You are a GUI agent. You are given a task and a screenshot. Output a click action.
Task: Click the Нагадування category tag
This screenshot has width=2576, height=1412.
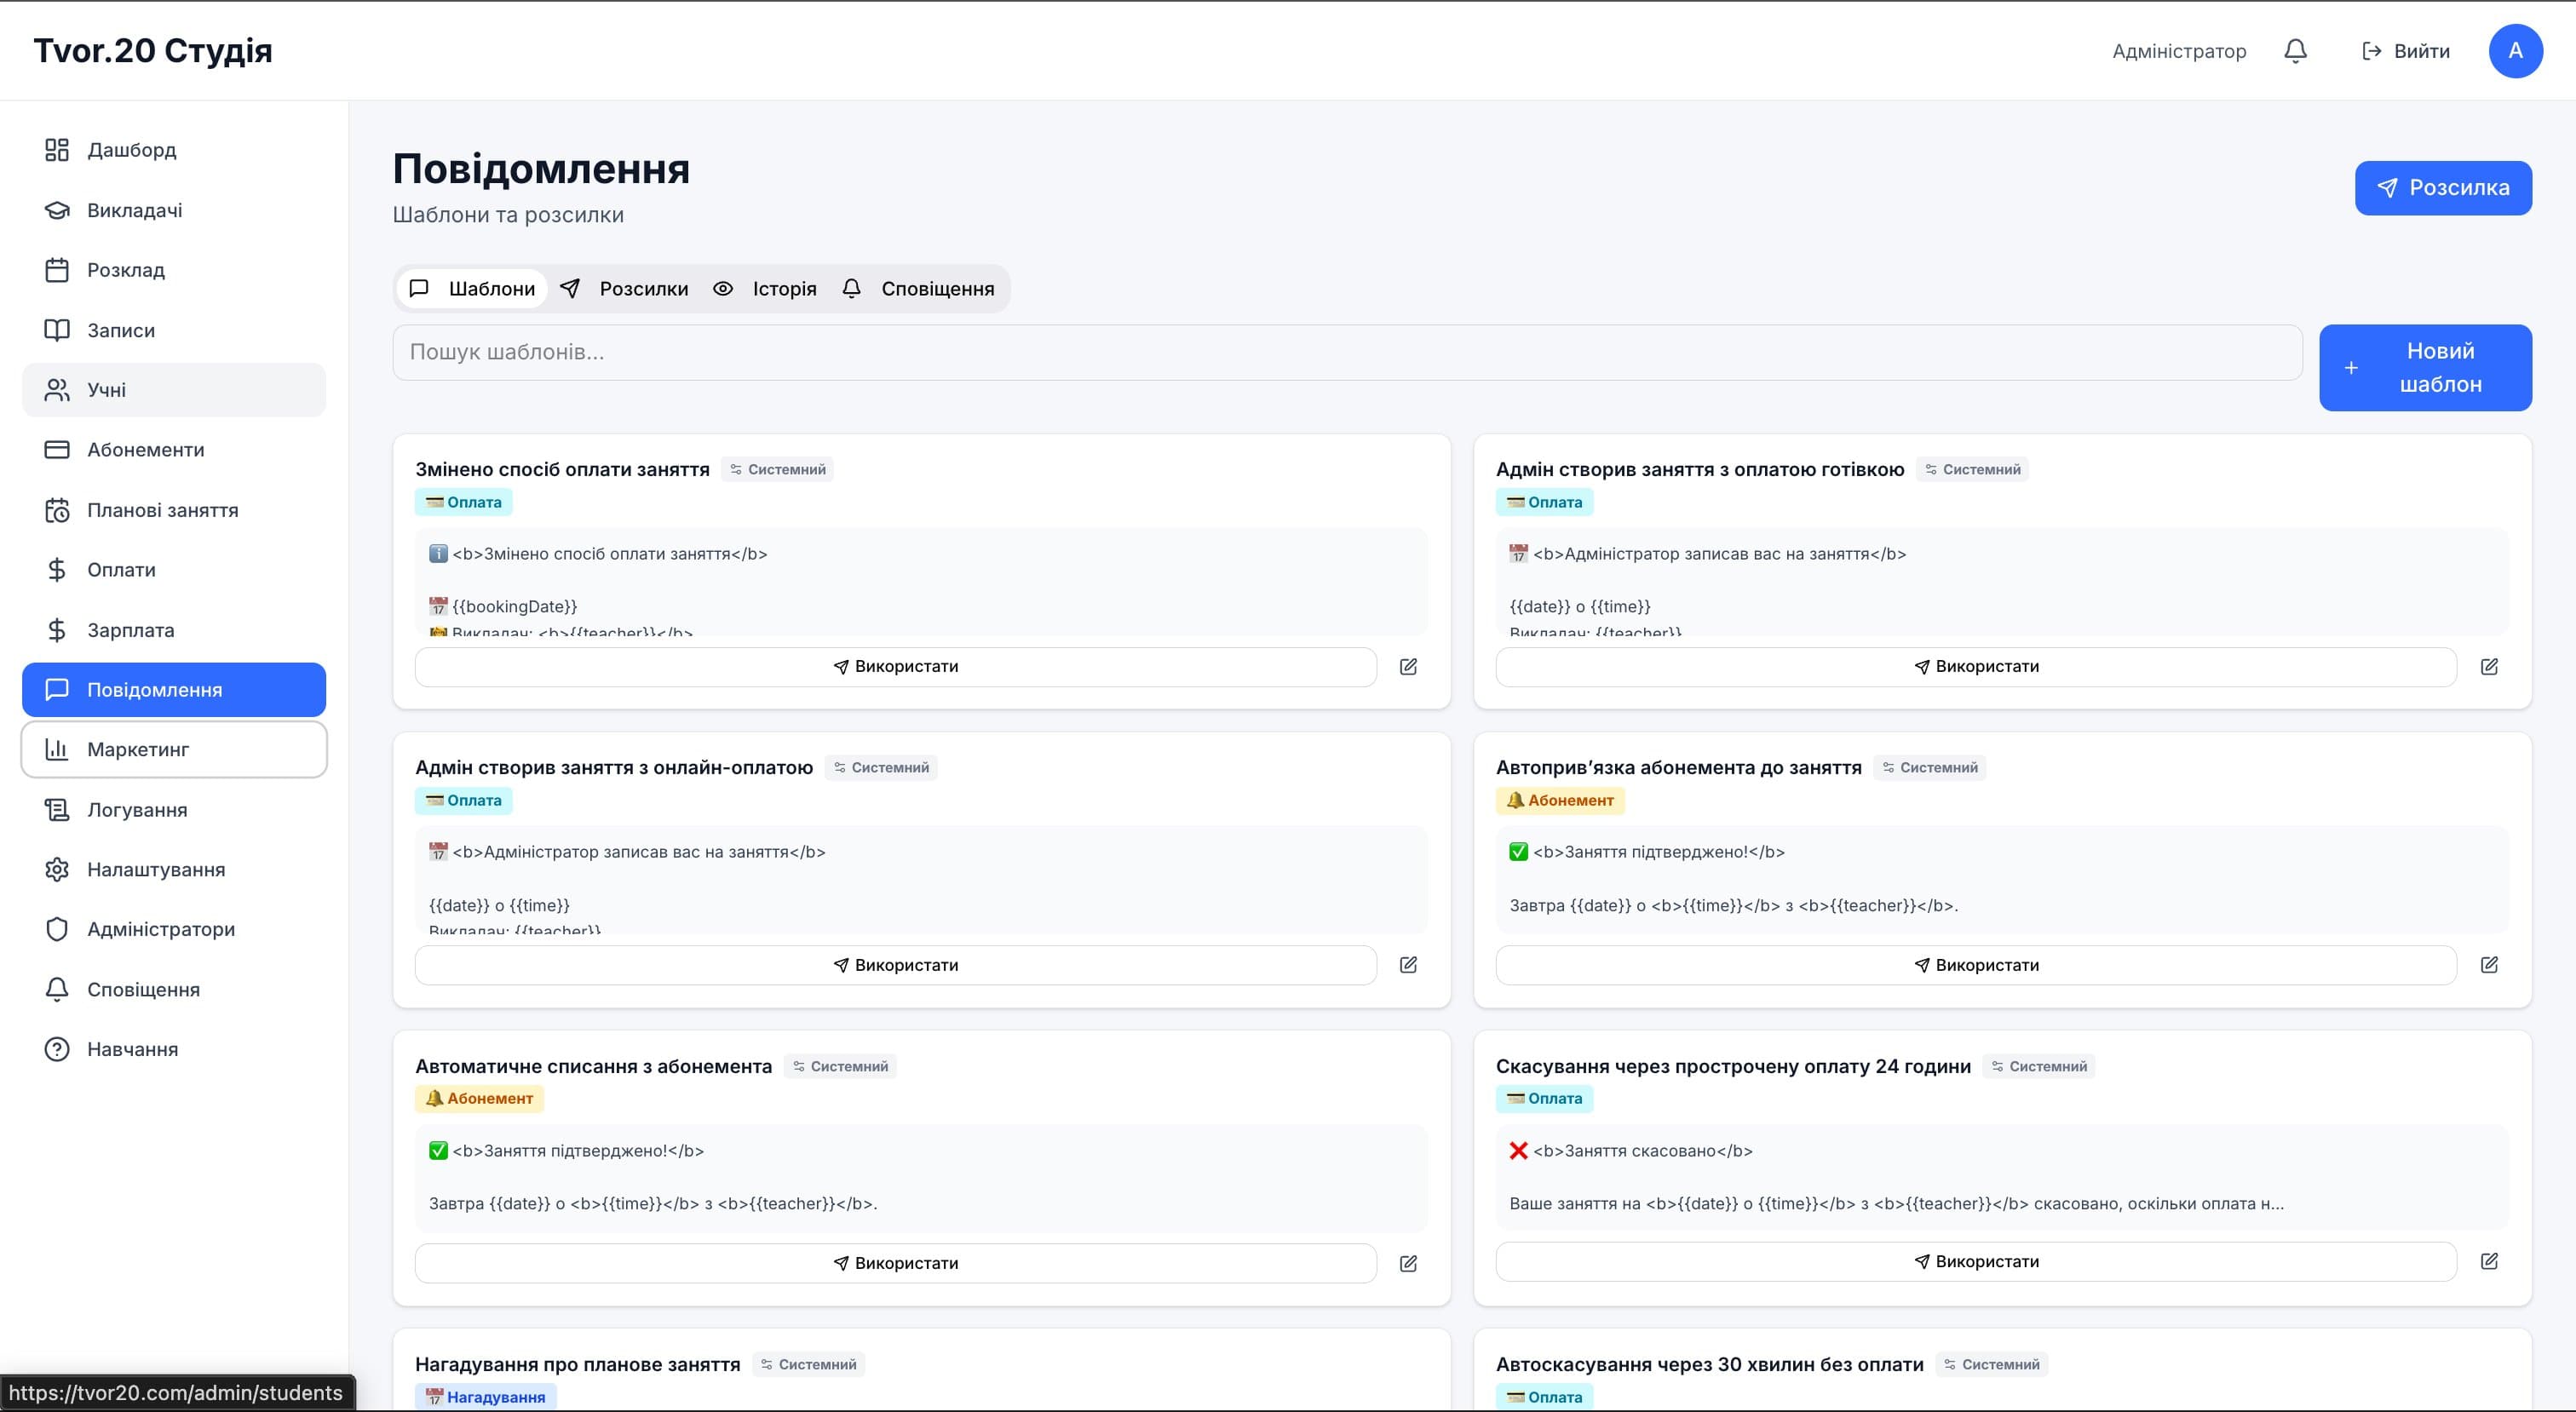(x=486, y=1397)
